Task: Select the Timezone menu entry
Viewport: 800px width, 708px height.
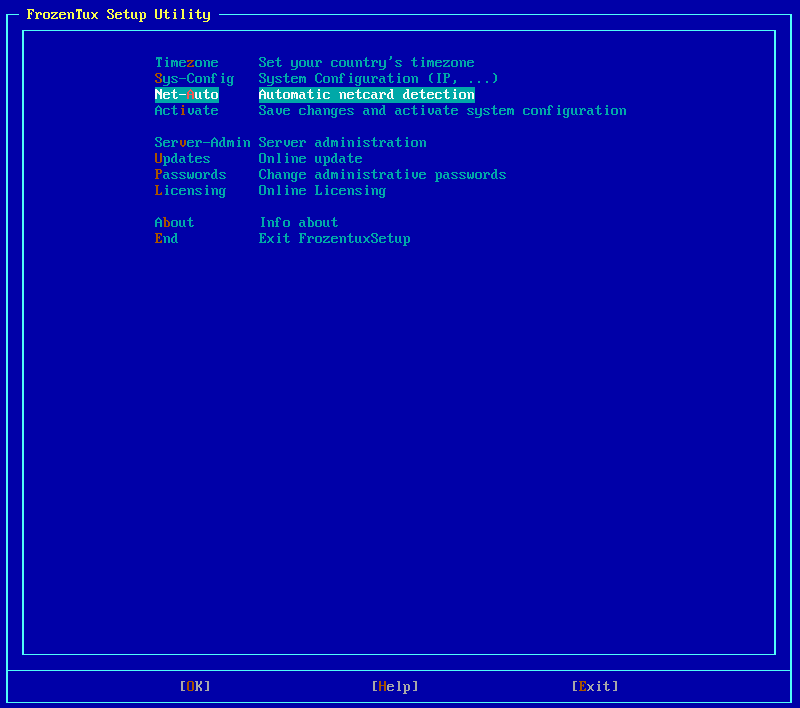Action: [x=187, y=63]
